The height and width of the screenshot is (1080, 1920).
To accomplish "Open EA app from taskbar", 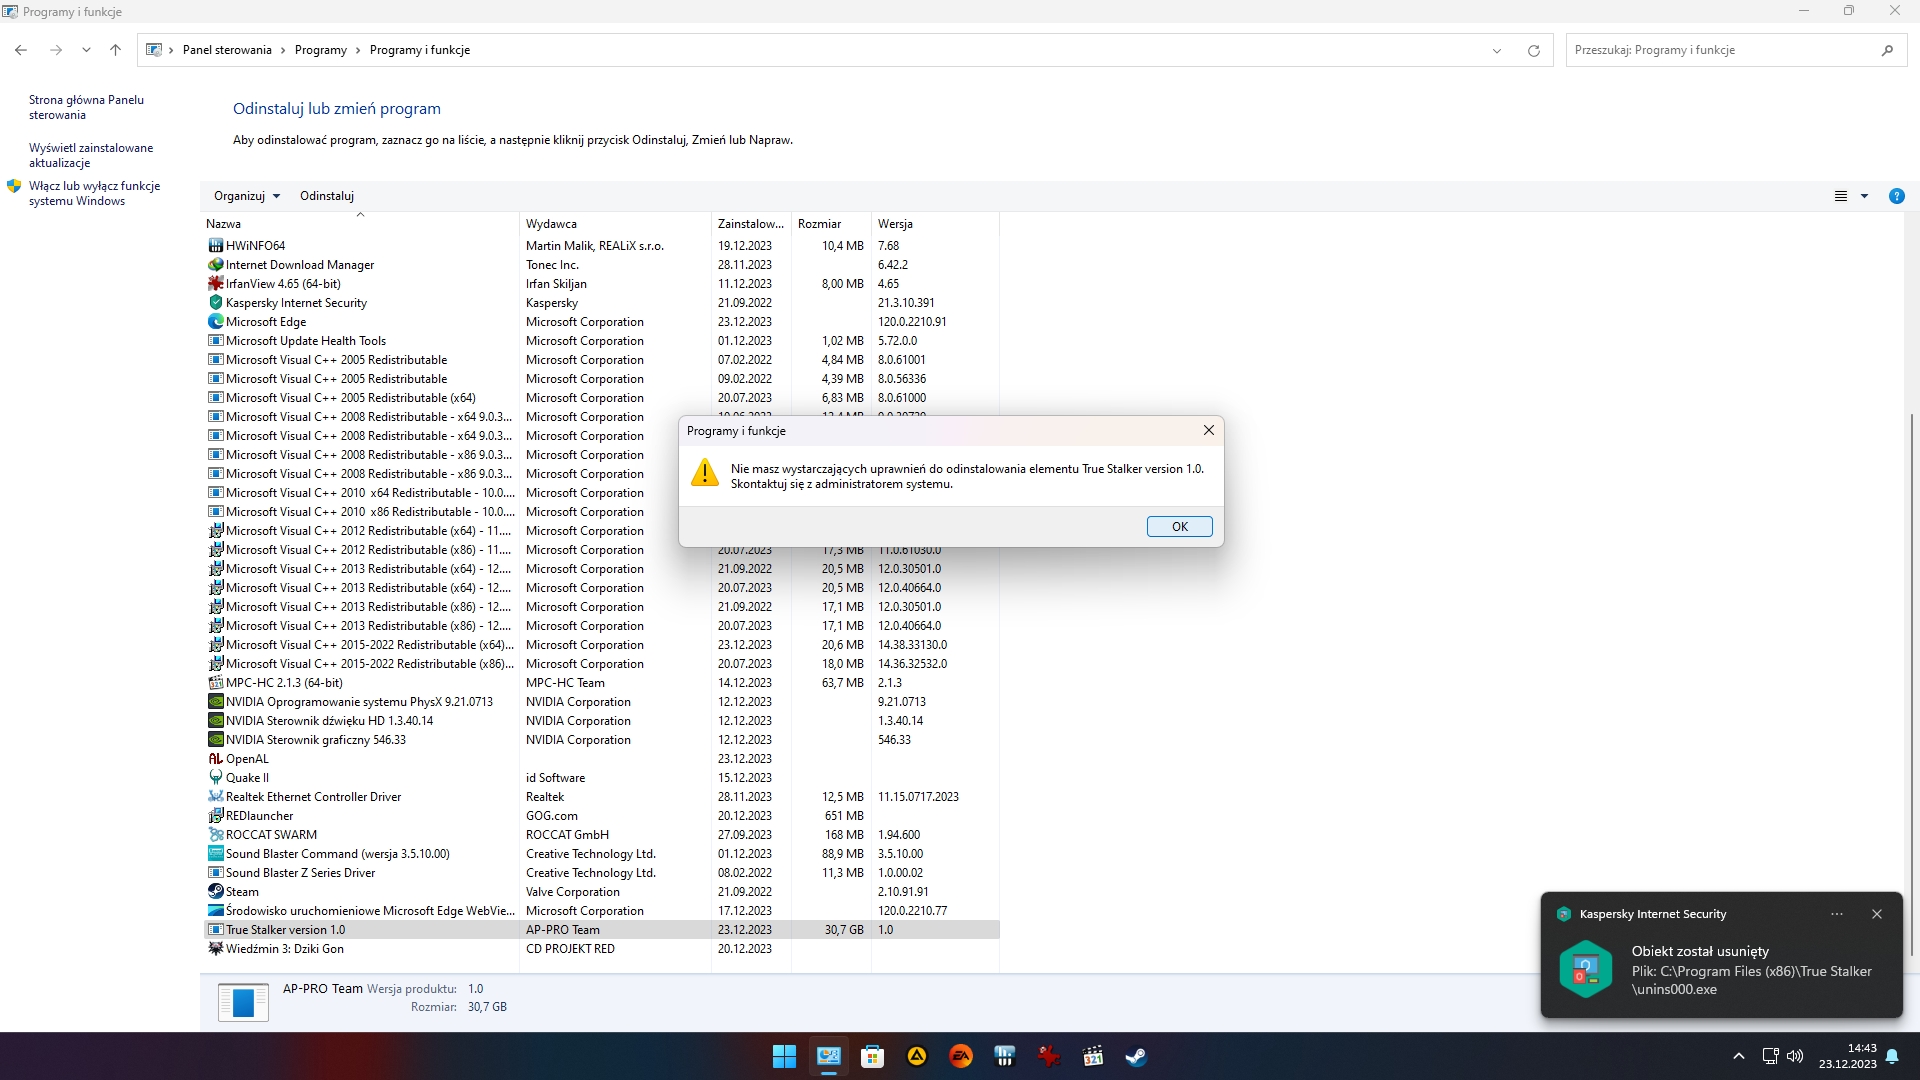I will (960, 1056).
